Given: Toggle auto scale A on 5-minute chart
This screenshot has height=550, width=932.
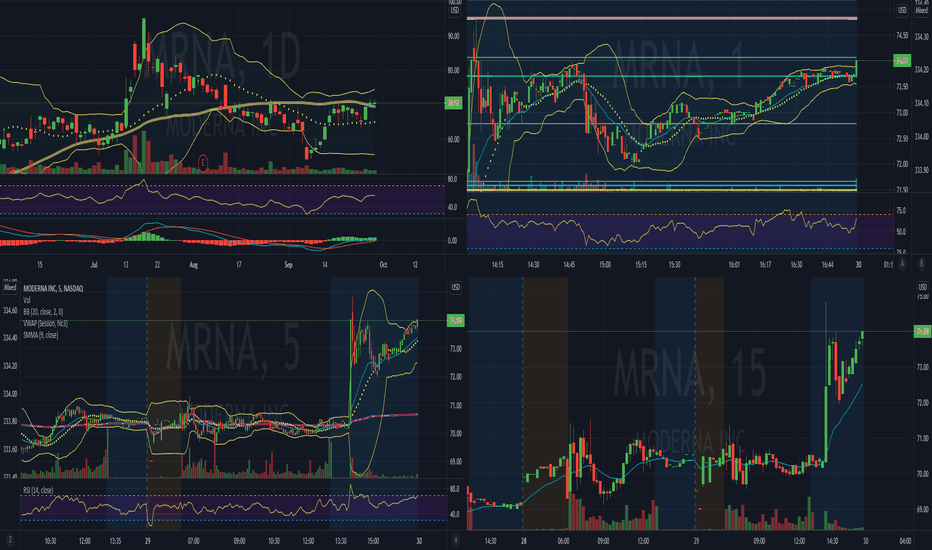Looking at the screenshot, I should [x=455, y=540].
